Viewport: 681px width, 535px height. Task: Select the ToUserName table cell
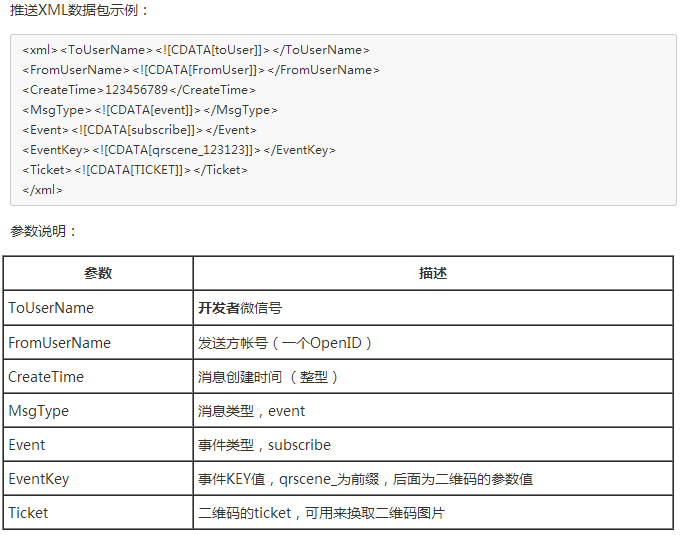click(x=51, y=308)
